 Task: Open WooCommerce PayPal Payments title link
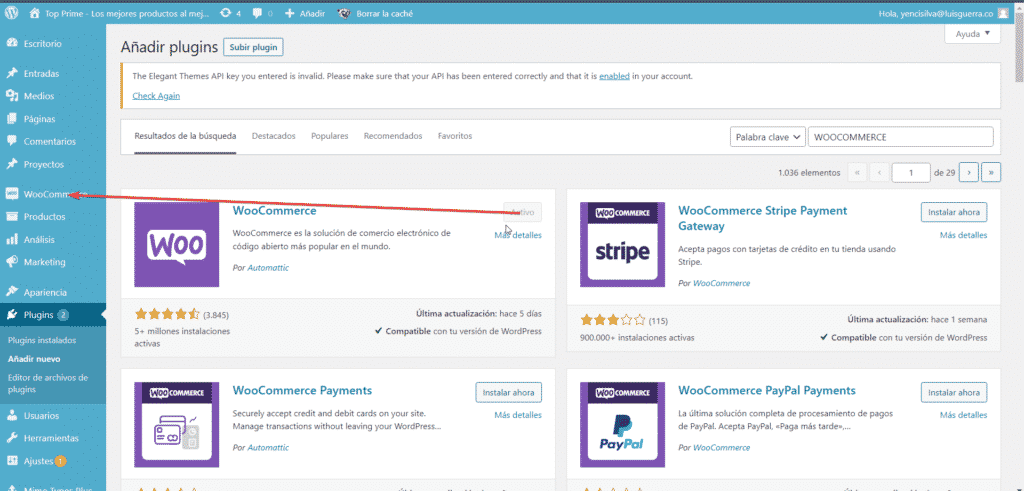(x=767, y=390)
